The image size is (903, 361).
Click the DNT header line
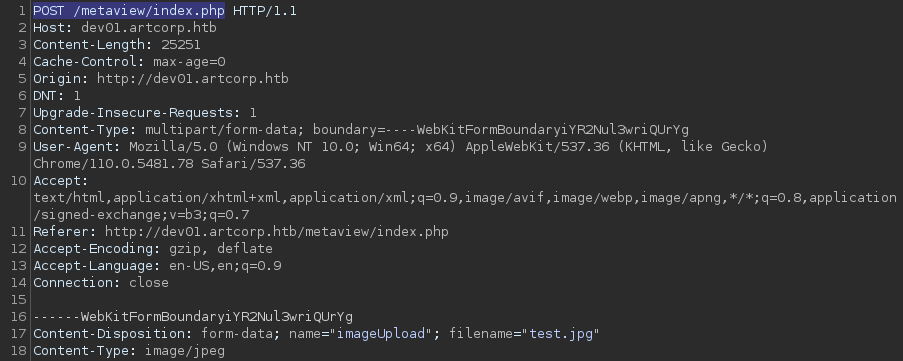[x=56, y=96]
